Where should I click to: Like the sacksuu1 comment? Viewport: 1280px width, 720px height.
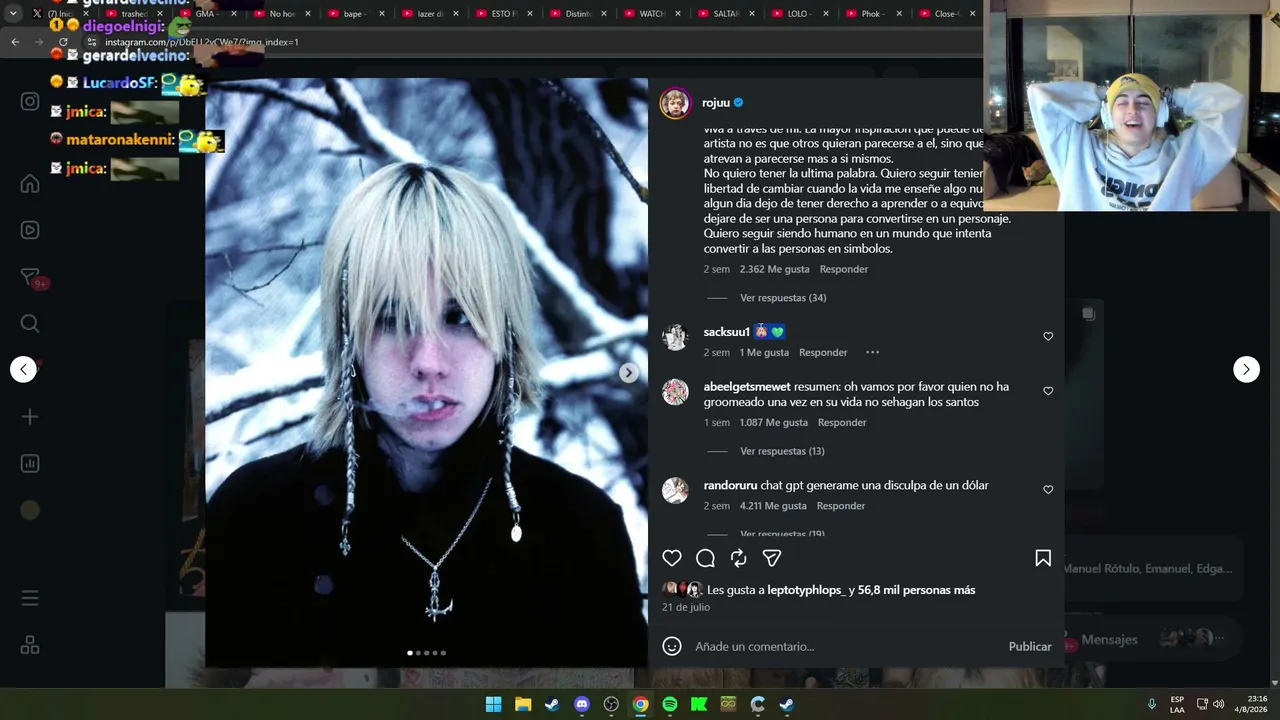pos(1048,336)
